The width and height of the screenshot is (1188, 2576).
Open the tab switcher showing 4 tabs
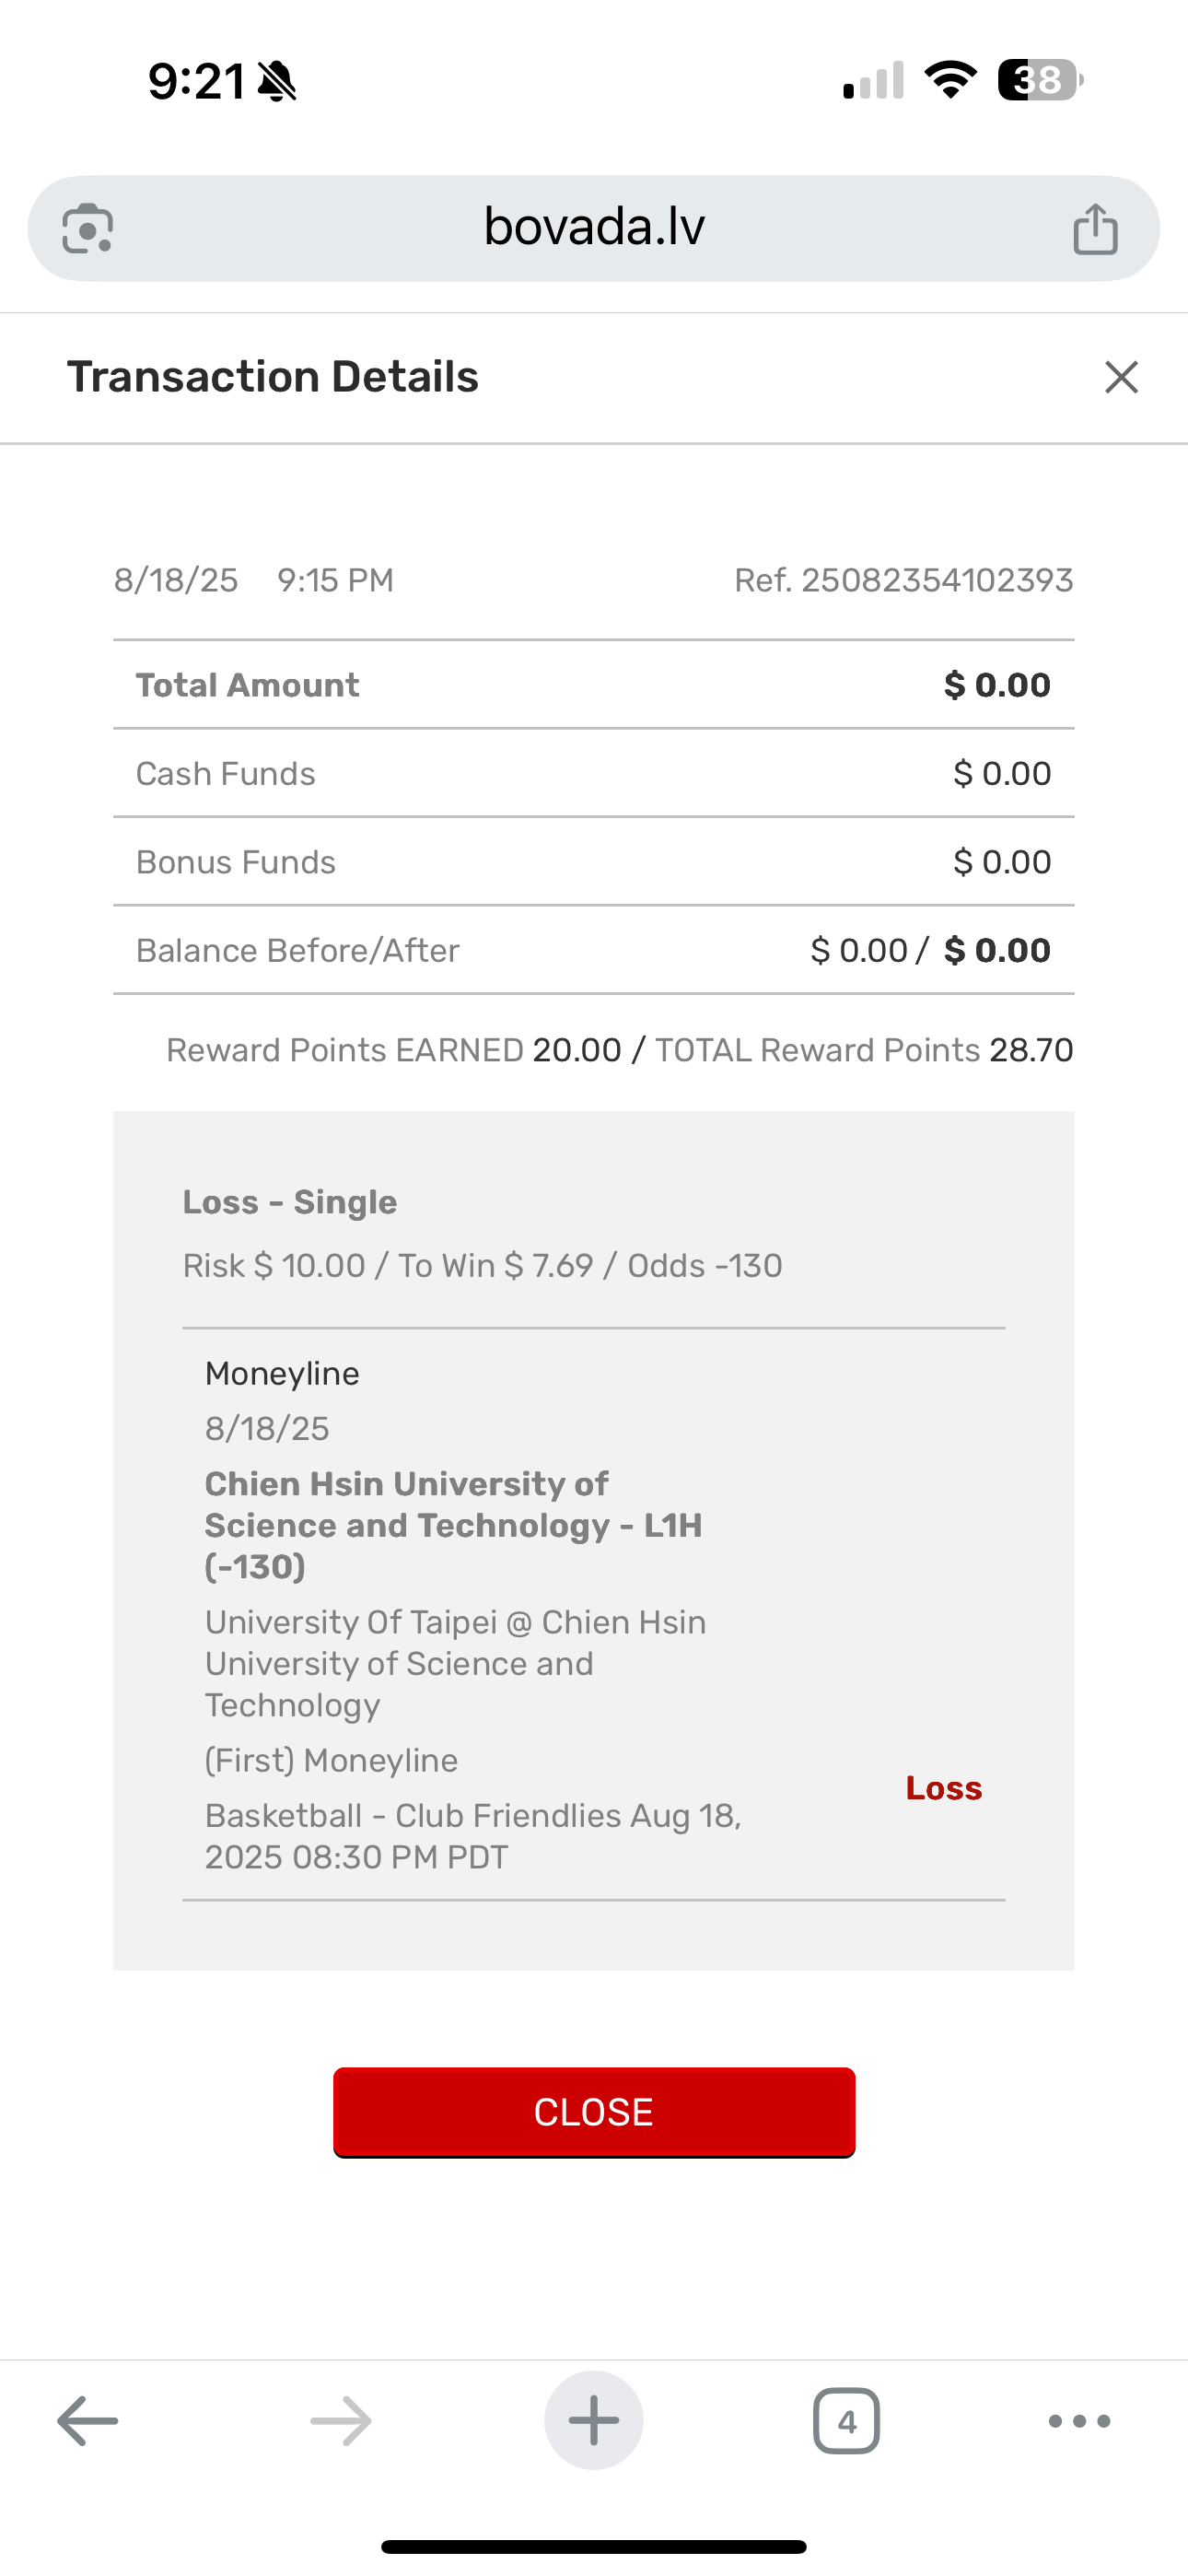[x=846, y=2421]
